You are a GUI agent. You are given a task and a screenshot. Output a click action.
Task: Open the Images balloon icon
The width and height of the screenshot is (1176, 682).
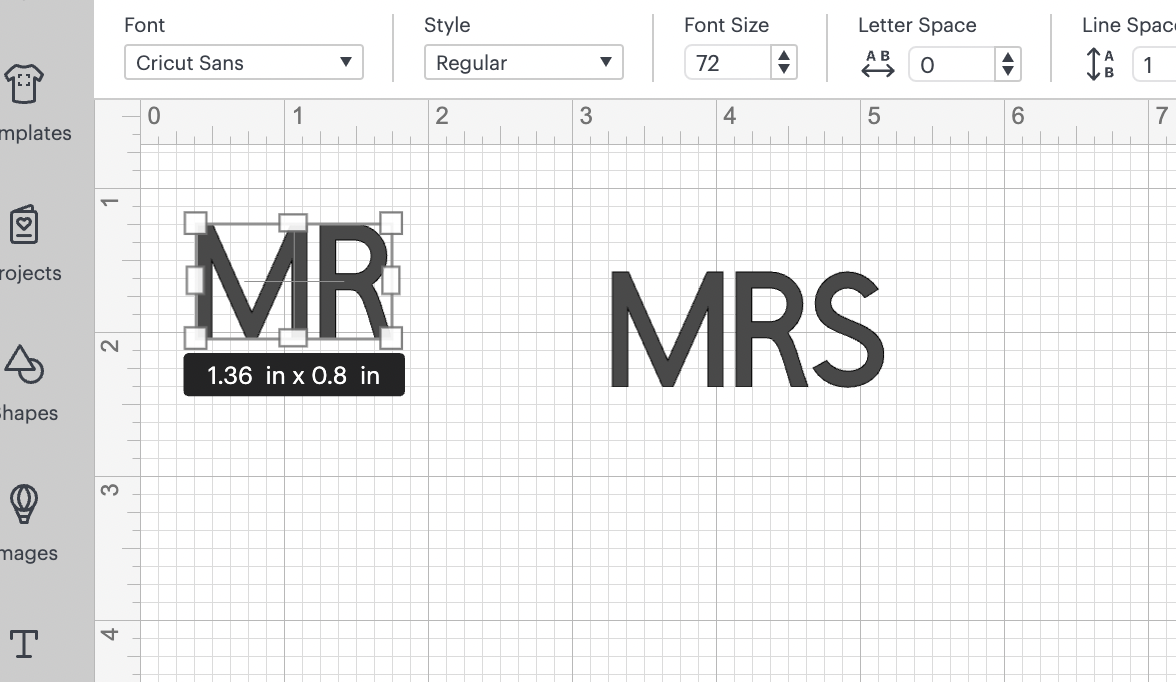(24, 503)
